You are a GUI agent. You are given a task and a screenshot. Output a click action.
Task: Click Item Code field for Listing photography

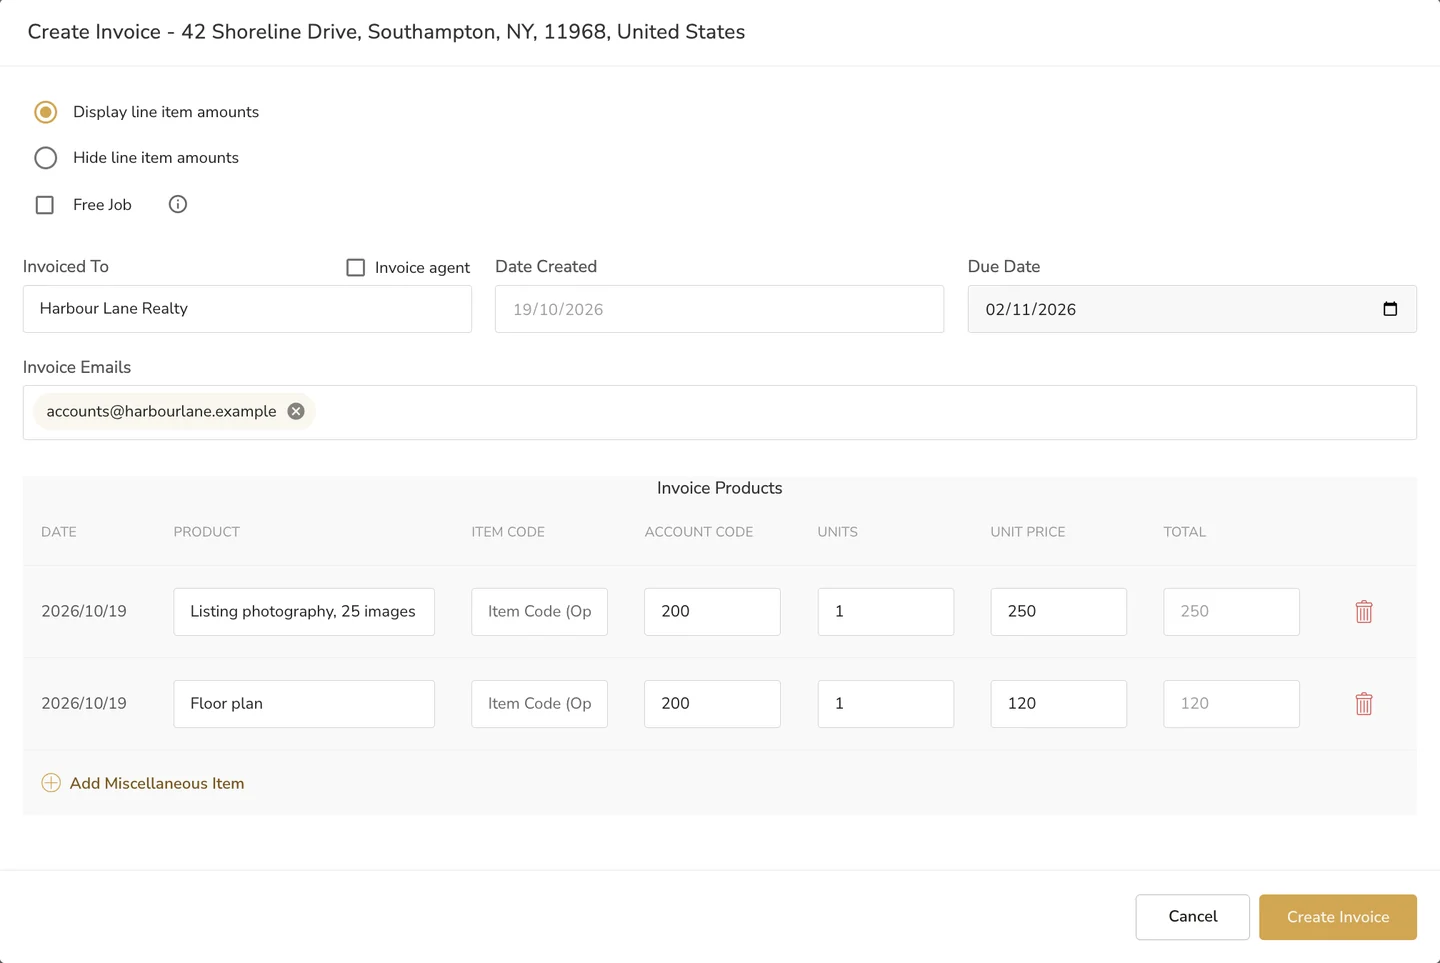pos(539,612)
